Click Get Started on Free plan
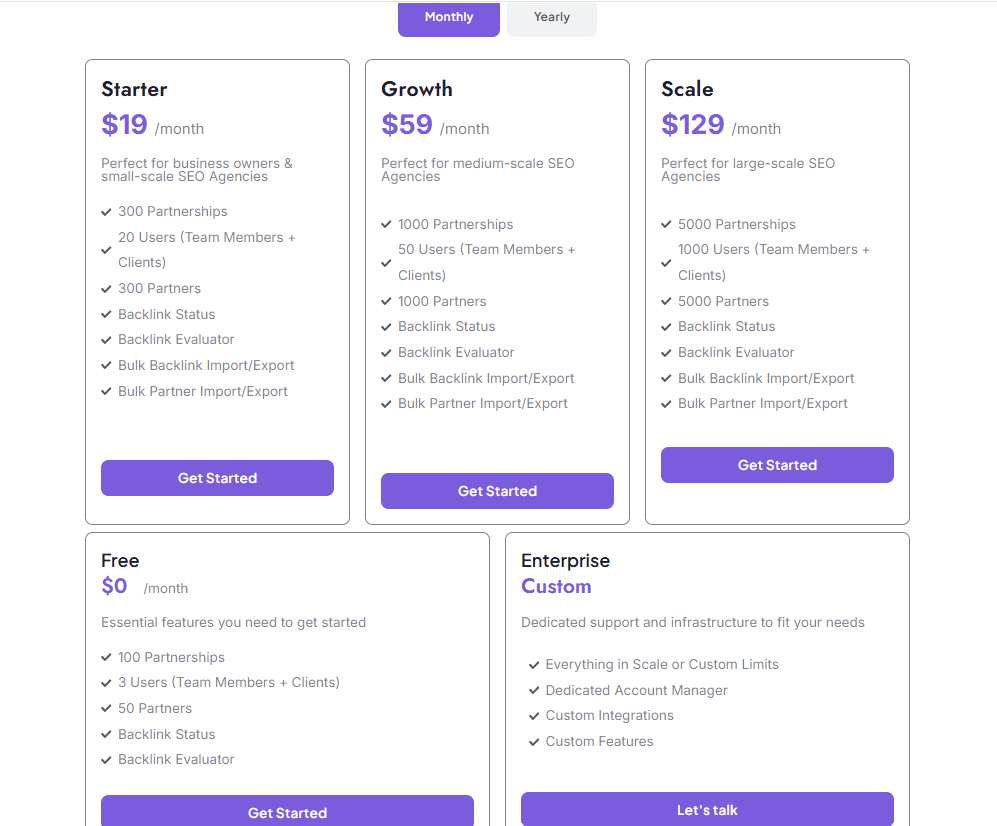 [x=287, y=811]
